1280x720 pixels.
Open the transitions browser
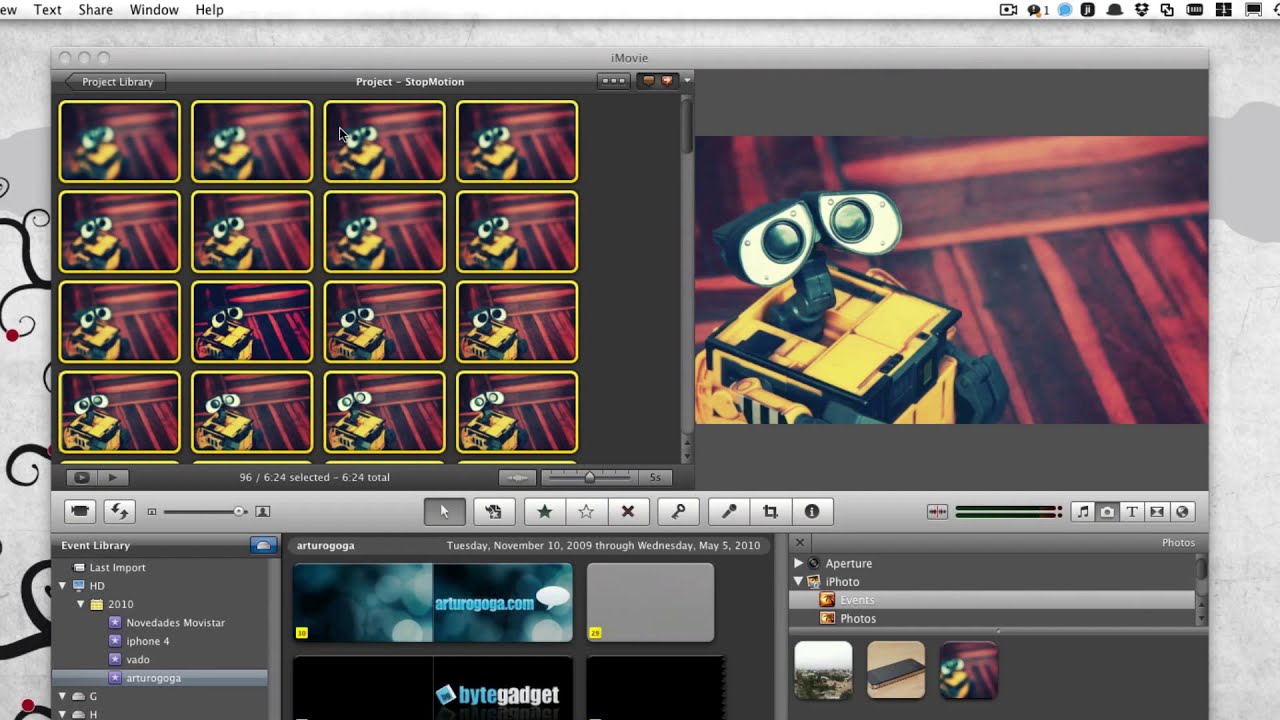click(1157, 511)
